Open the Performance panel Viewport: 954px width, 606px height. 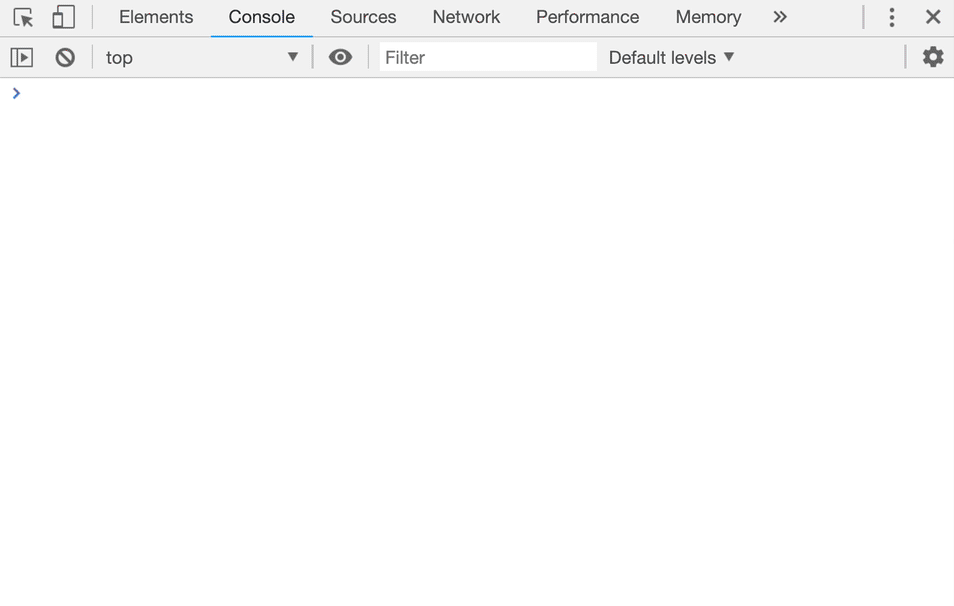(587, 17)
